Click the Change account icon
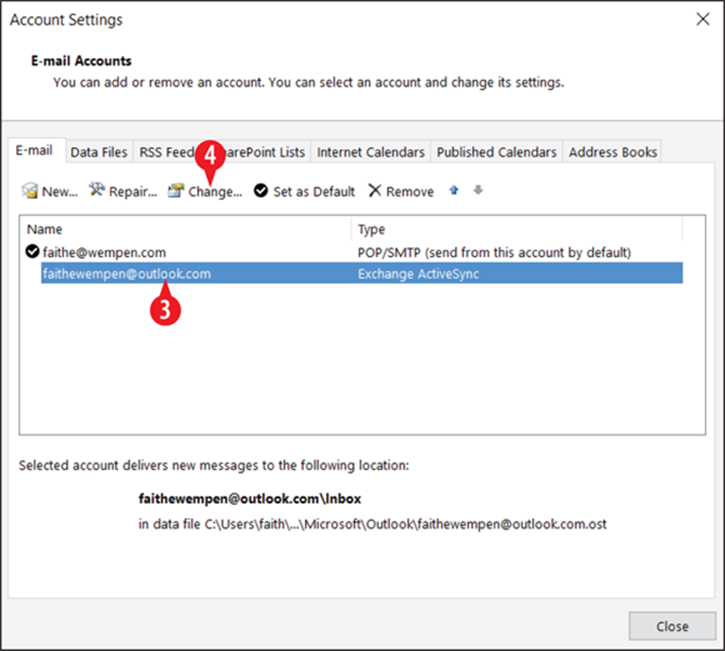This screenshot has width=725, height=651. pos(176,190)
